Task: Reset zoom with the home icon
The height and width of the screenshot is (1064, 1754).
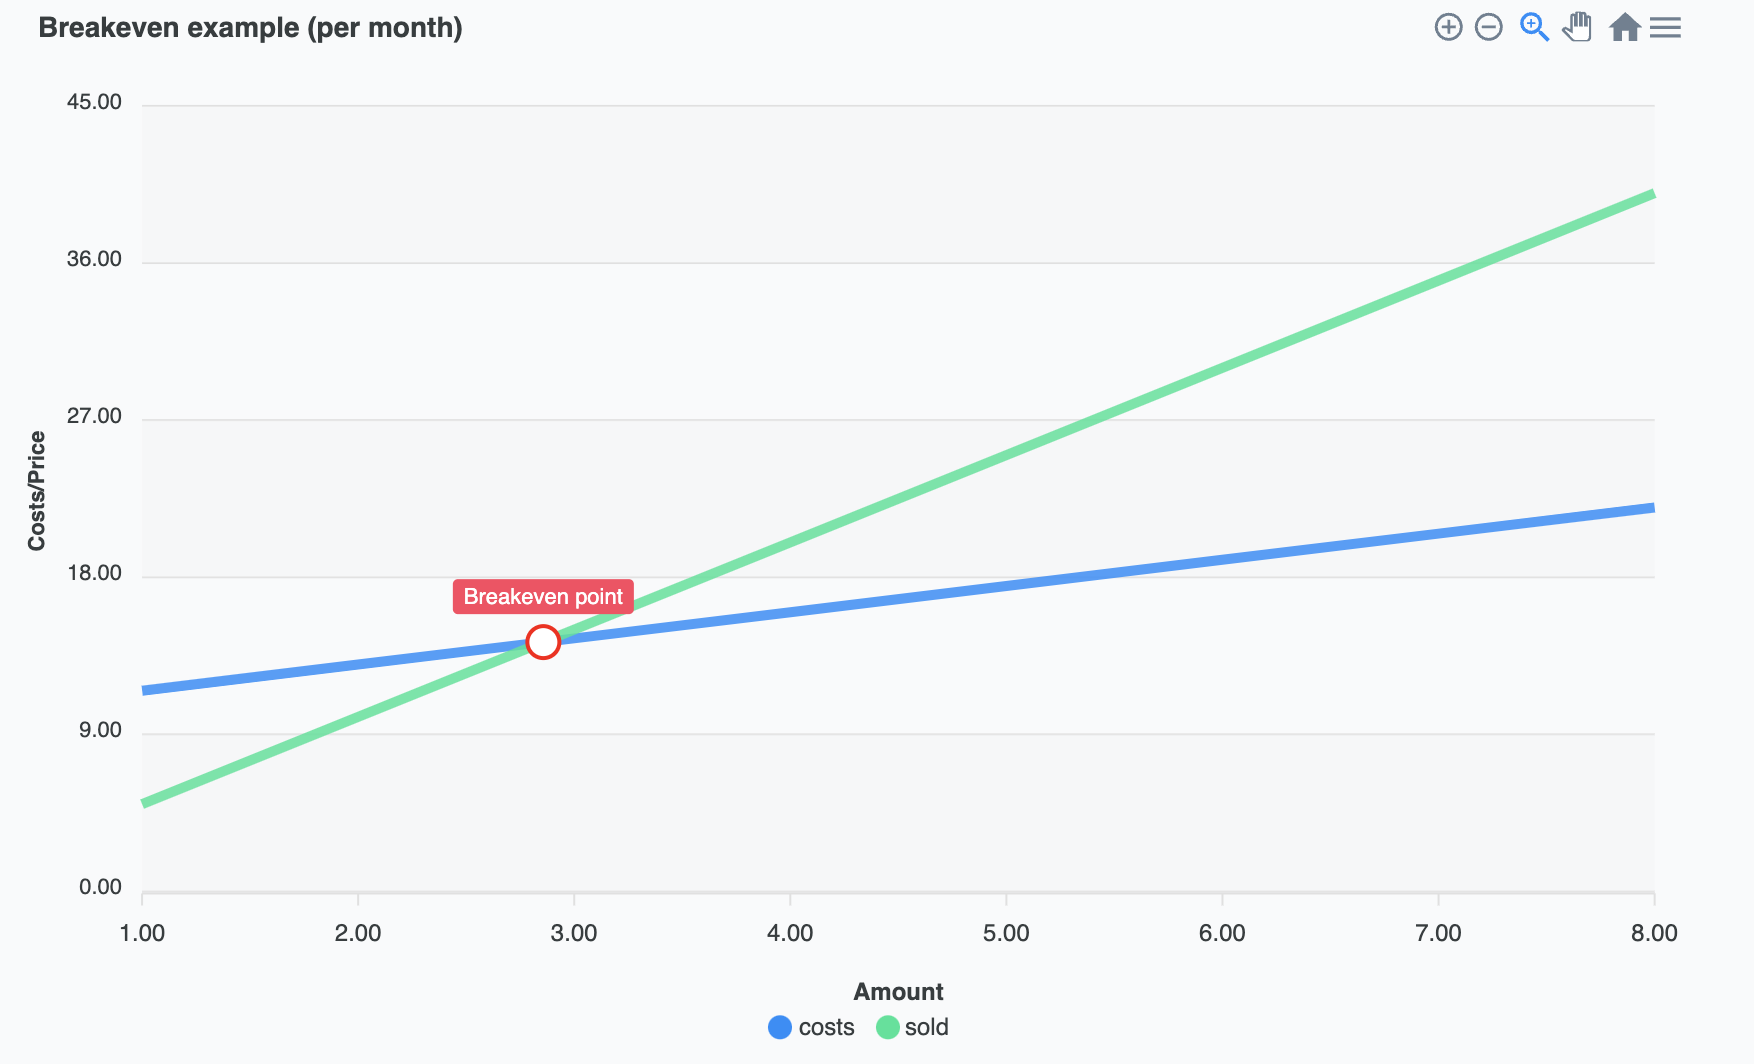Action: (1624, 27)
